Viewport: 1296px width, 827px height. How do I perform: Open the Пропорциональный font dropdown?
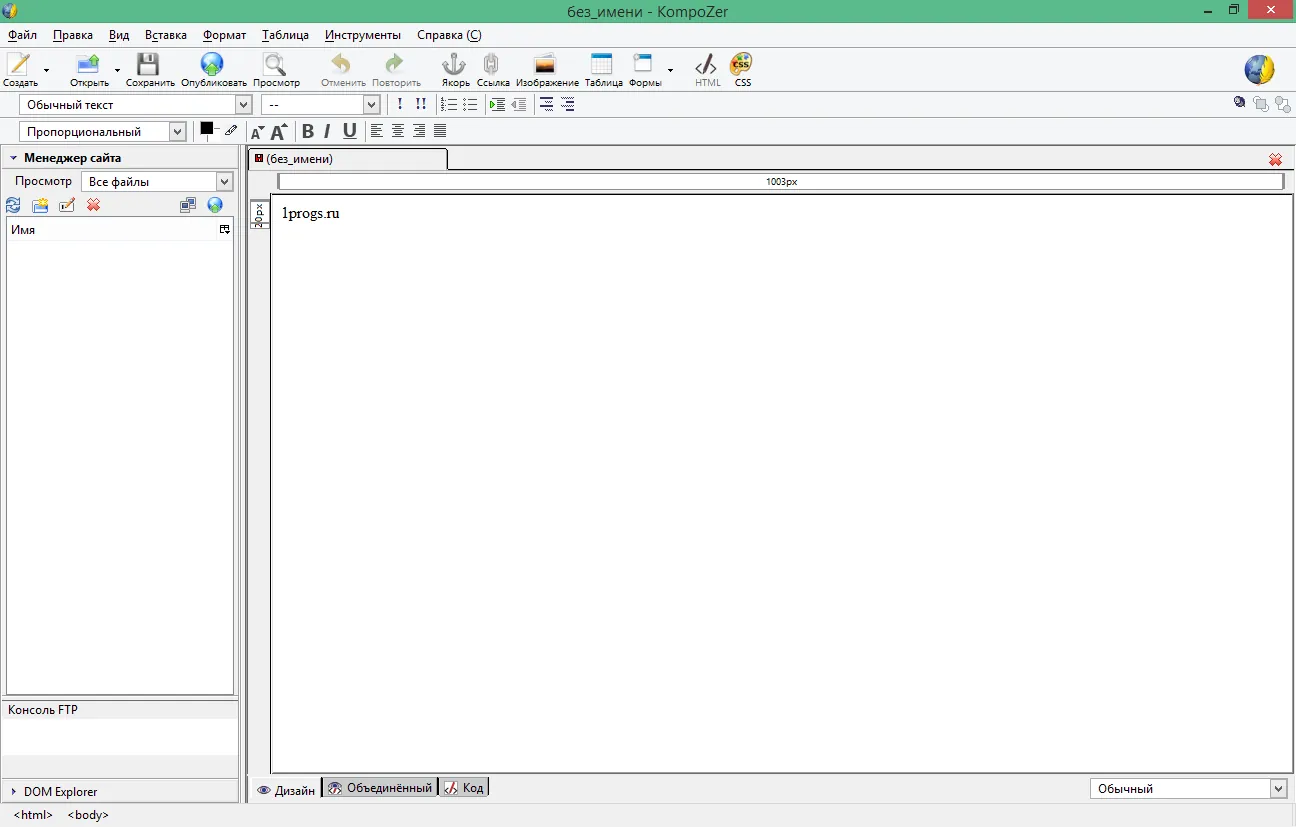(x=103, y=131)
